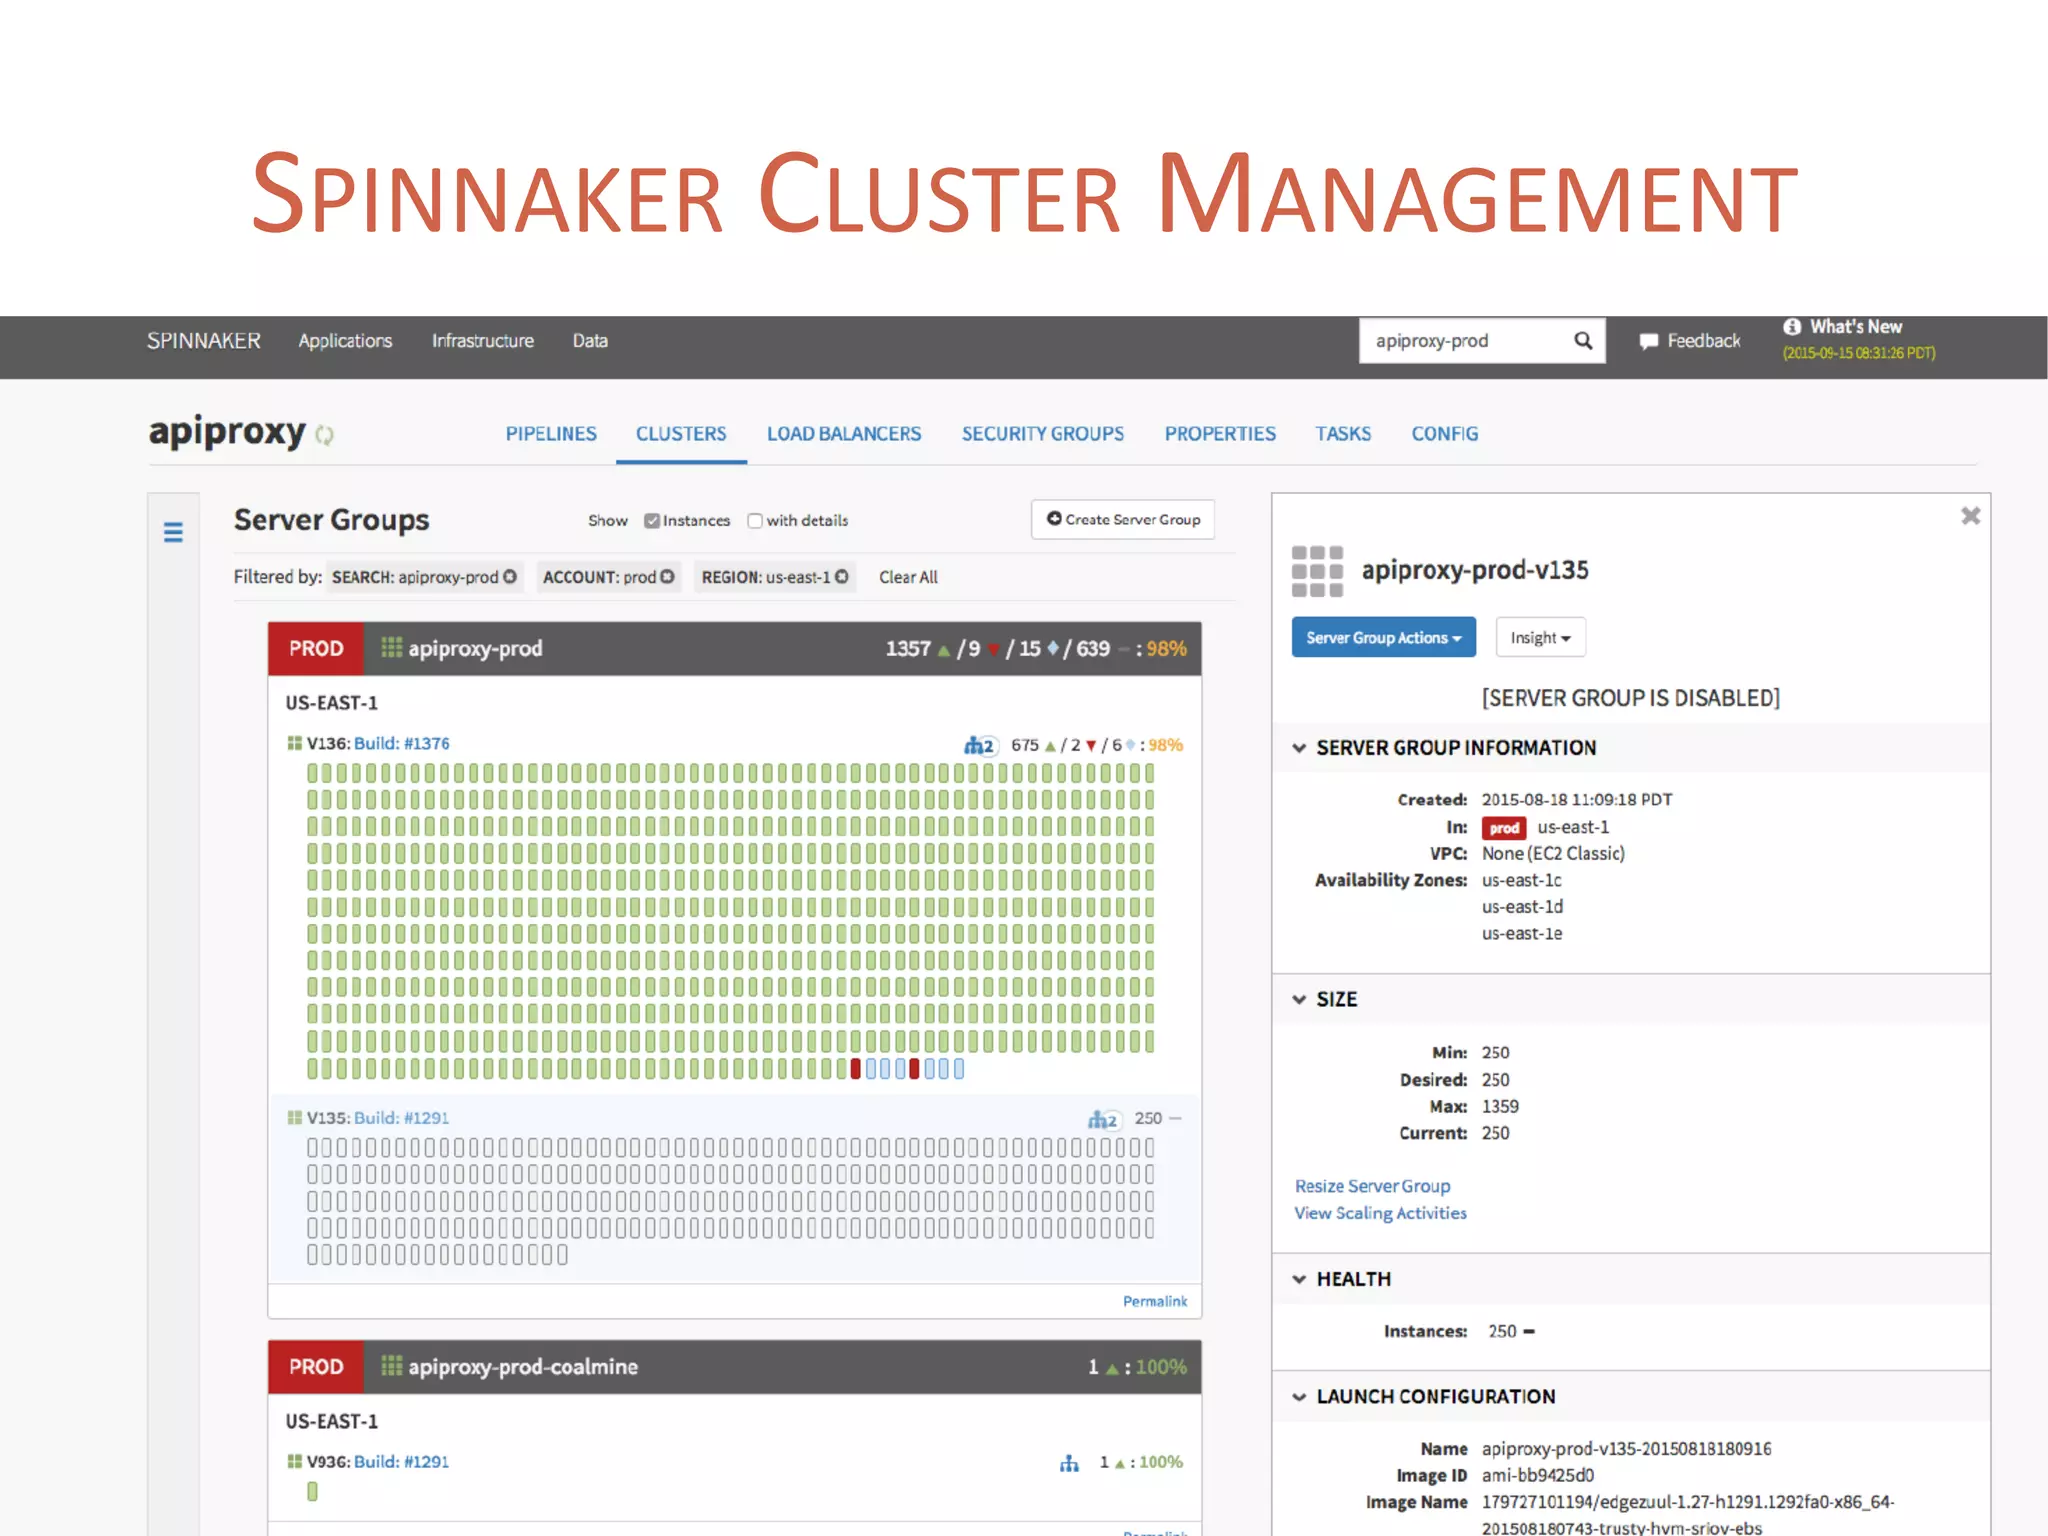Select the single V936 green instance
Screen dimensions: 2048x1536
(312, 1491)
